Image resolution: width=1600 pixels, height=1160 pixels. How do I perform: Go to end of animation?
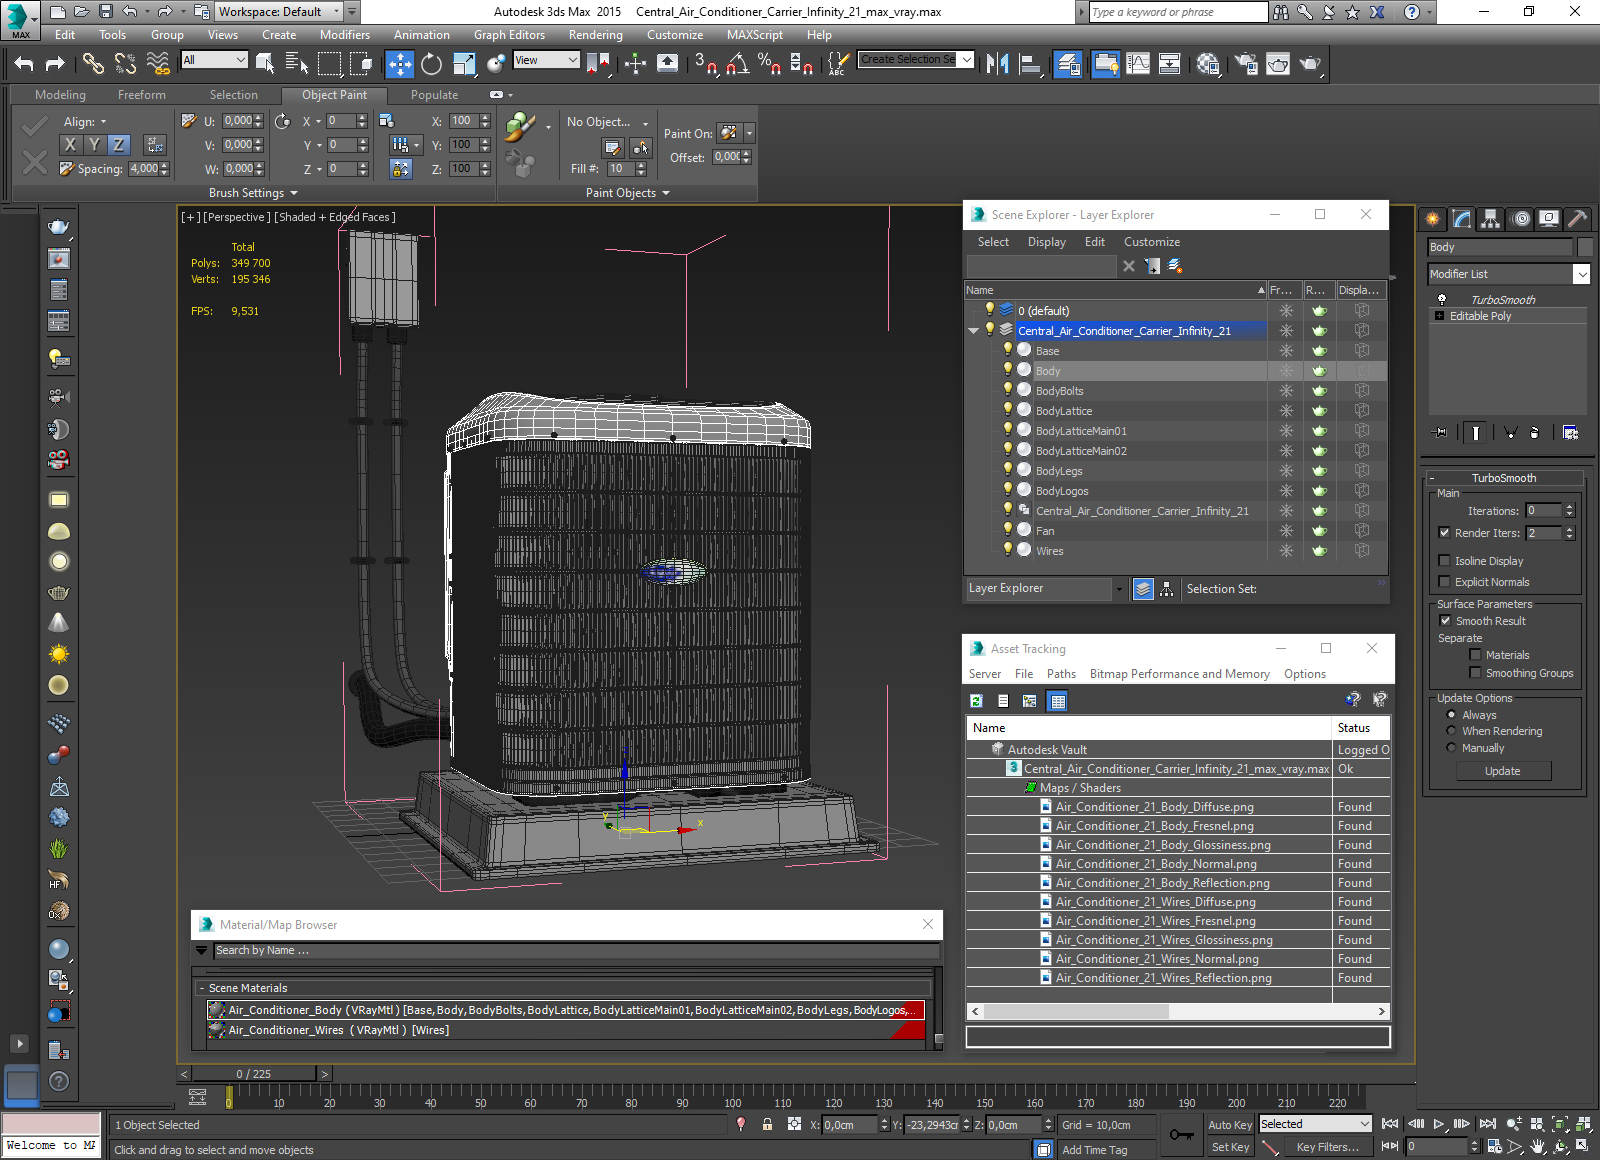tap(1488, 1124)
